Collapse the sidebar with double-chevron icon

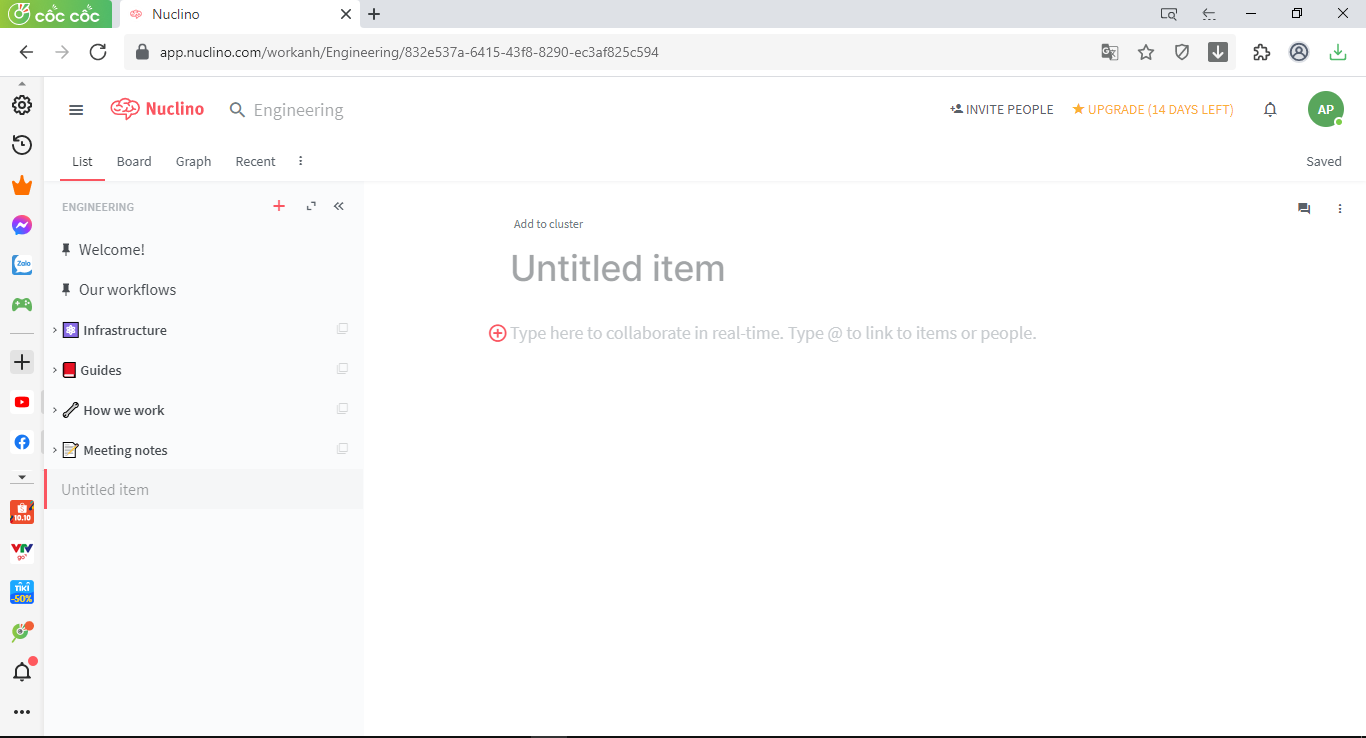pos(339,206)
